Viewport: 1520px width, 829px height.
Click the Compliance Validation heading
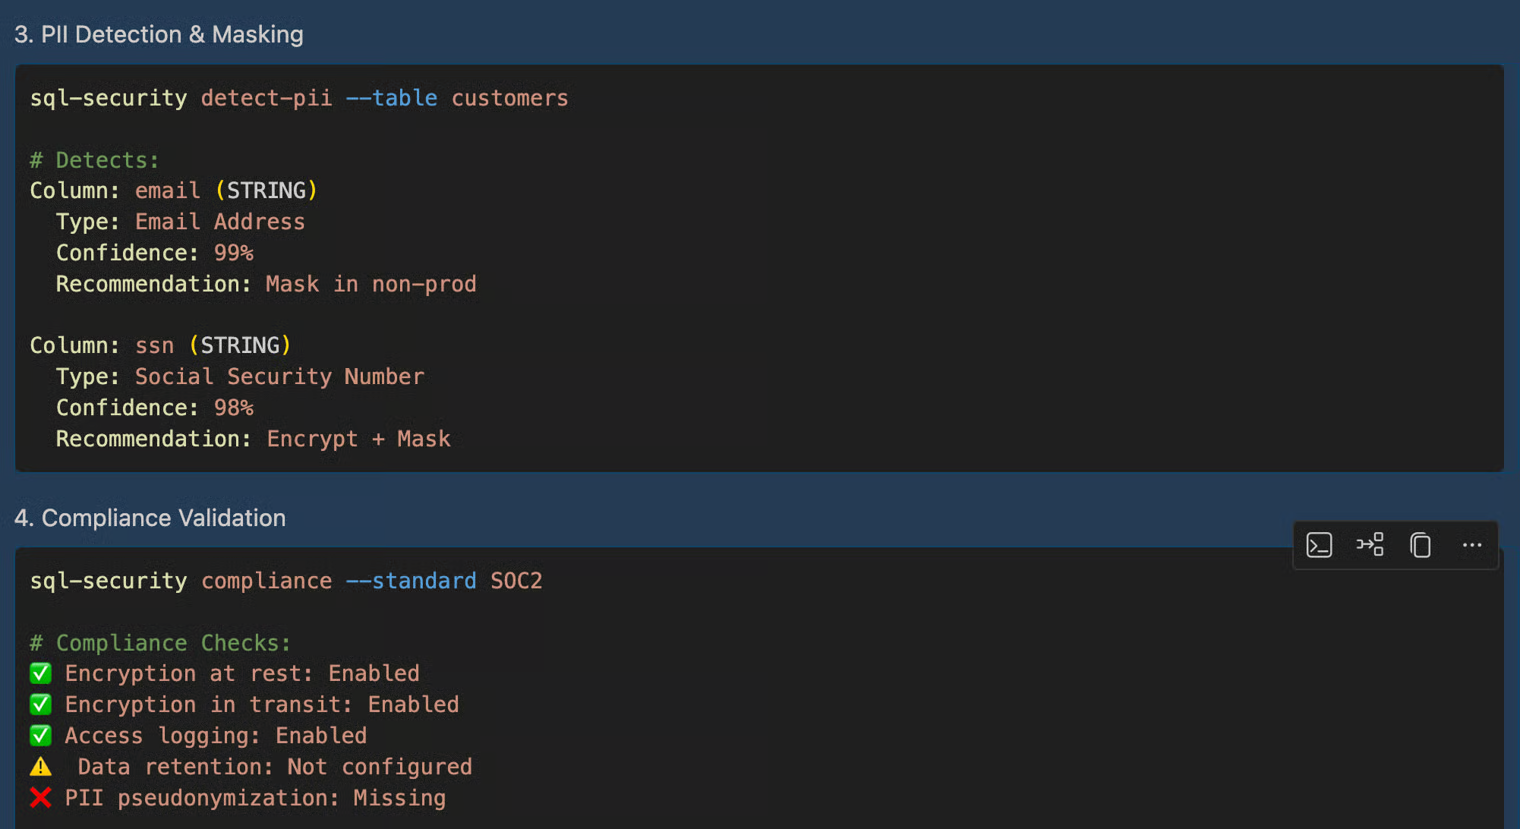click(150, 518)
